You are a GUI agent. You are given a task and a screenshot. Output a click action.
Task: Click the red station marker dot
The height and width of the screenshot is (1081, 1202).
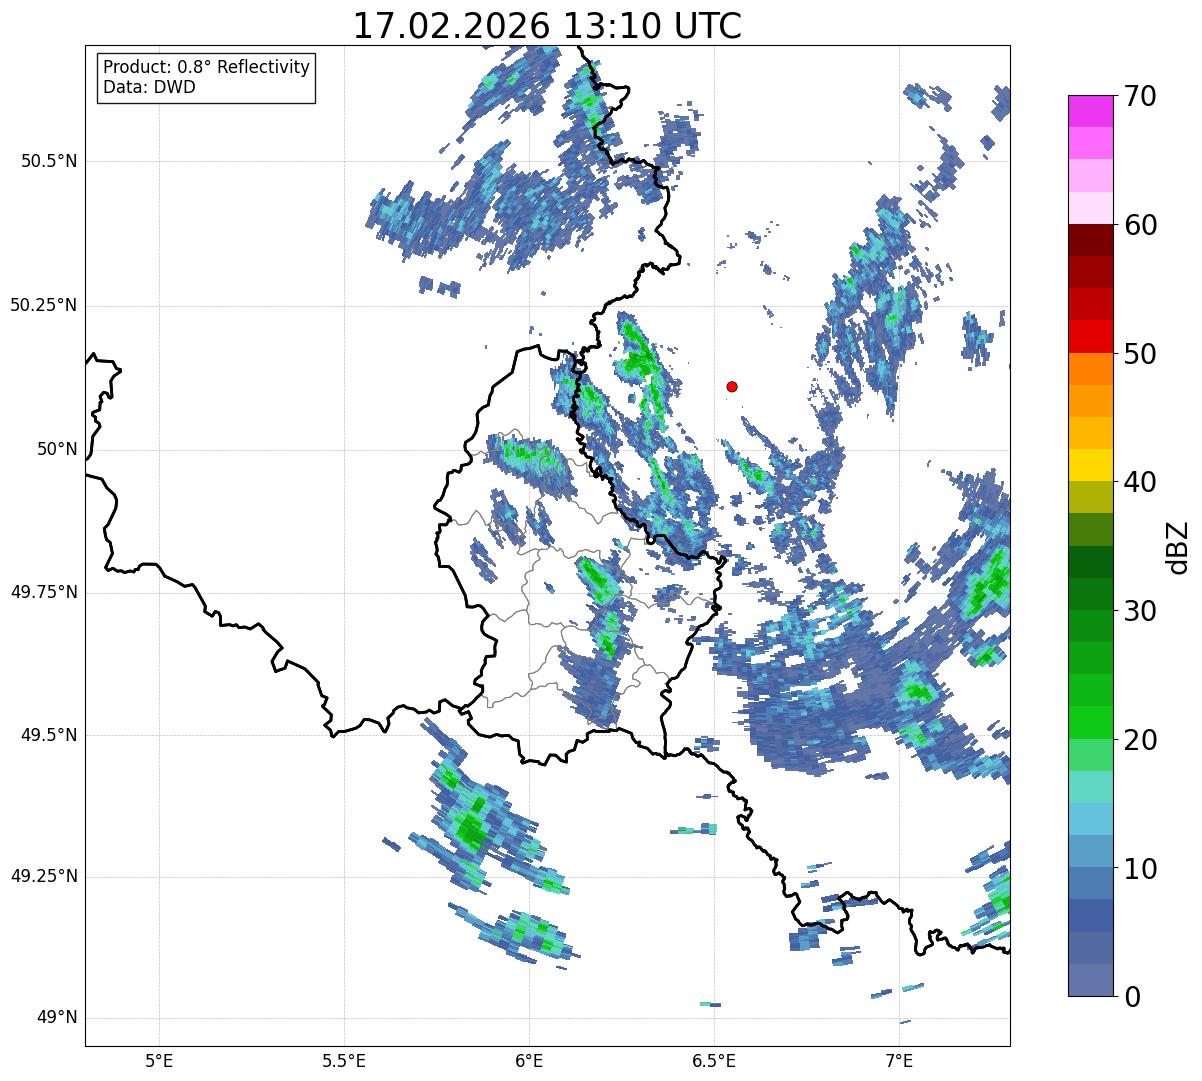[732, 386]
